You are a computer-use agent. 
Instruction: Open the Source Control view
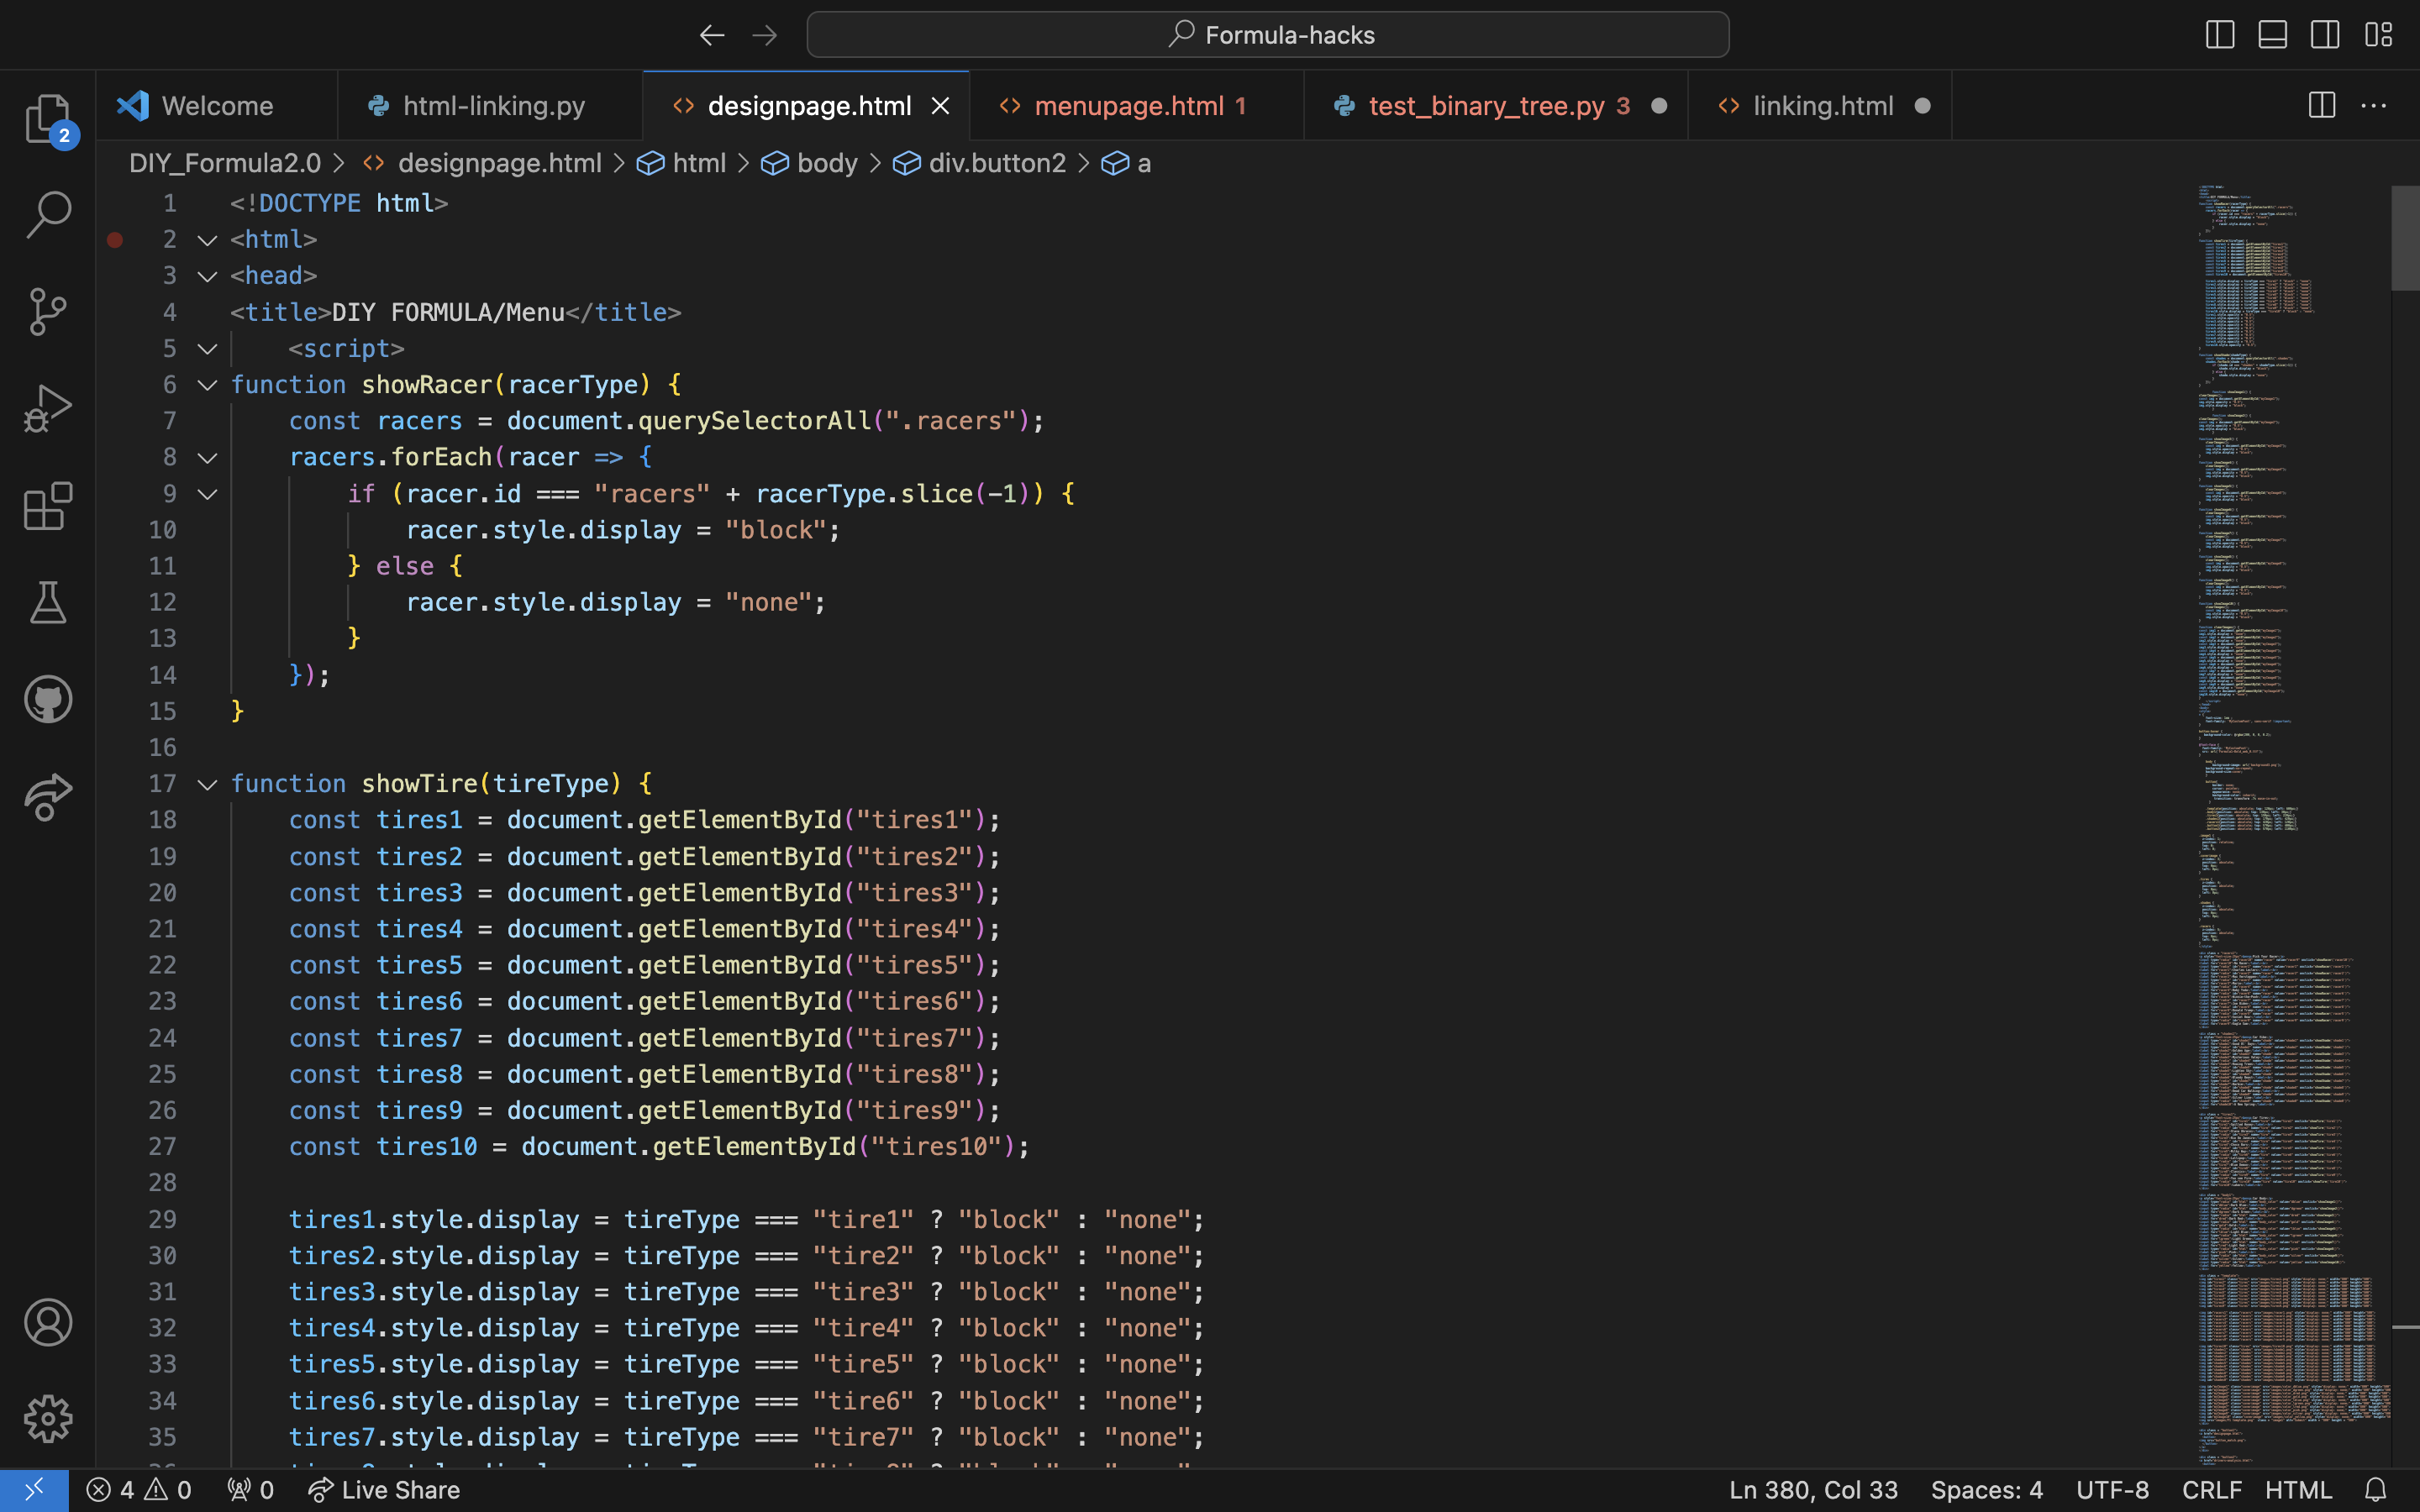tap(47, 311)
